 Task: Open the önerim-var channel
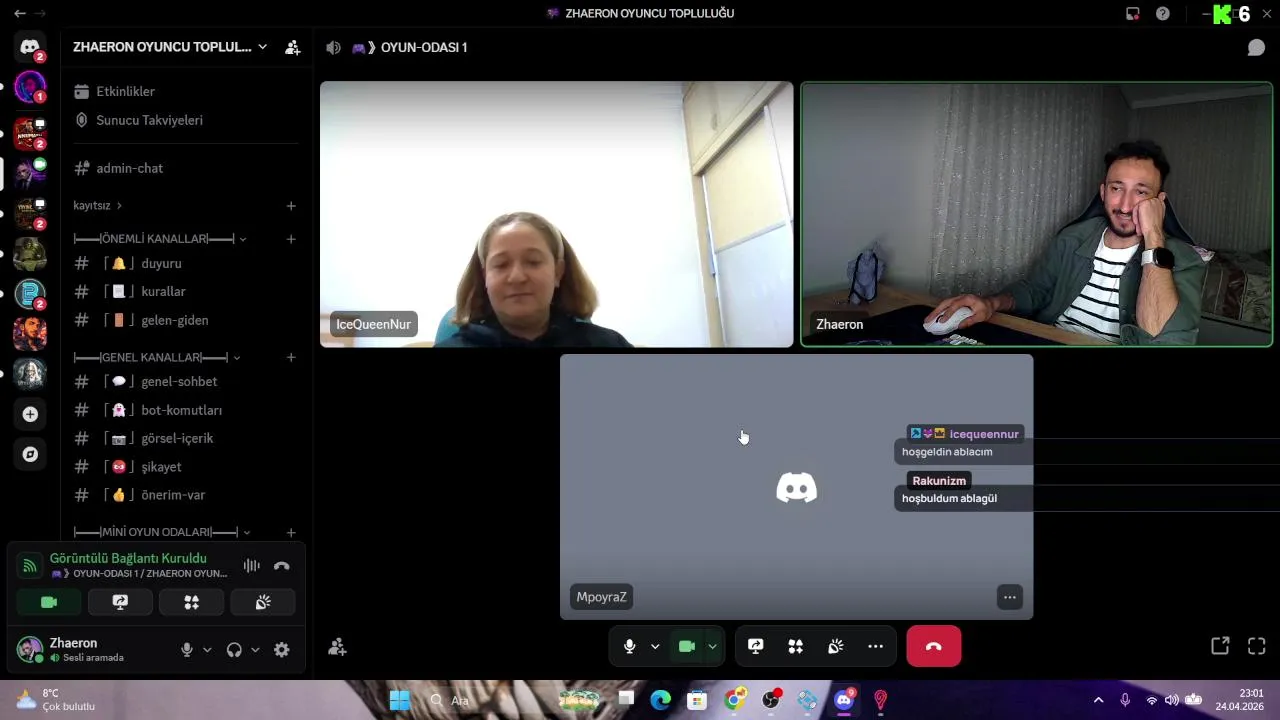click(185, 495)
